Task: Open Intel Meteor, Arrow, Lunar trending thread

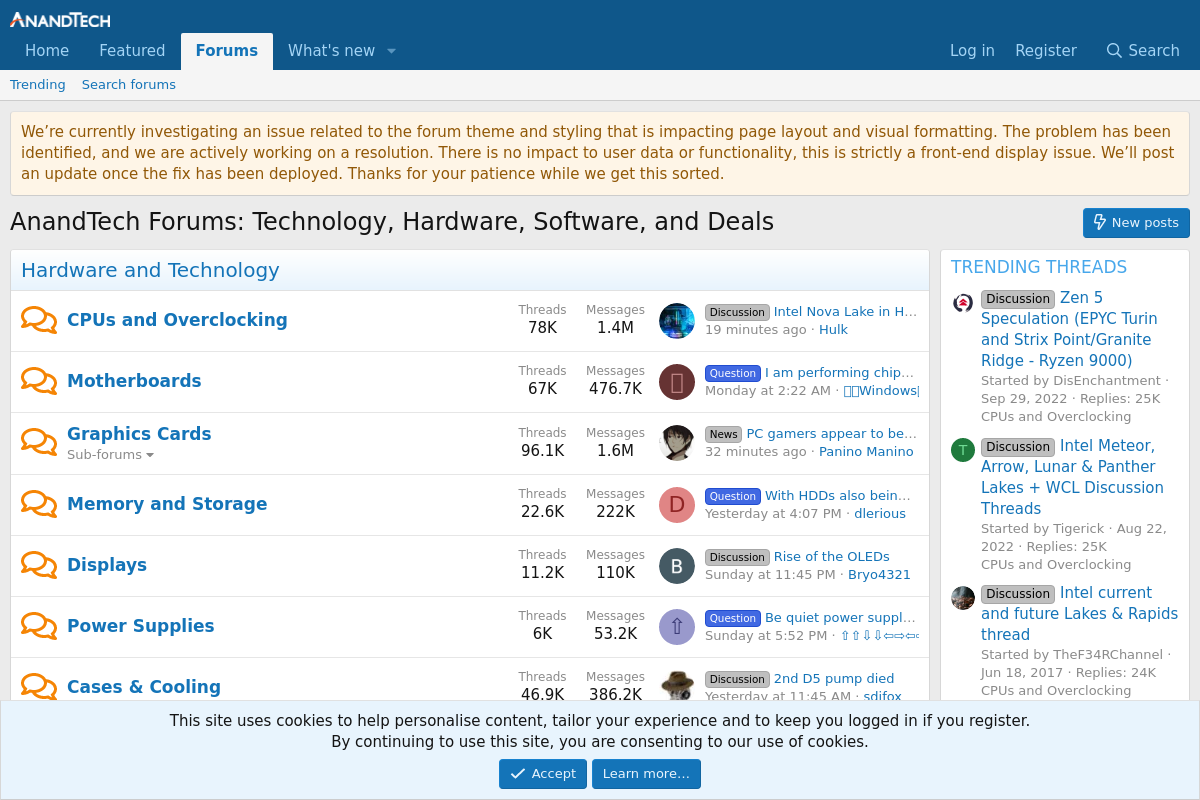Action: 1072,477
